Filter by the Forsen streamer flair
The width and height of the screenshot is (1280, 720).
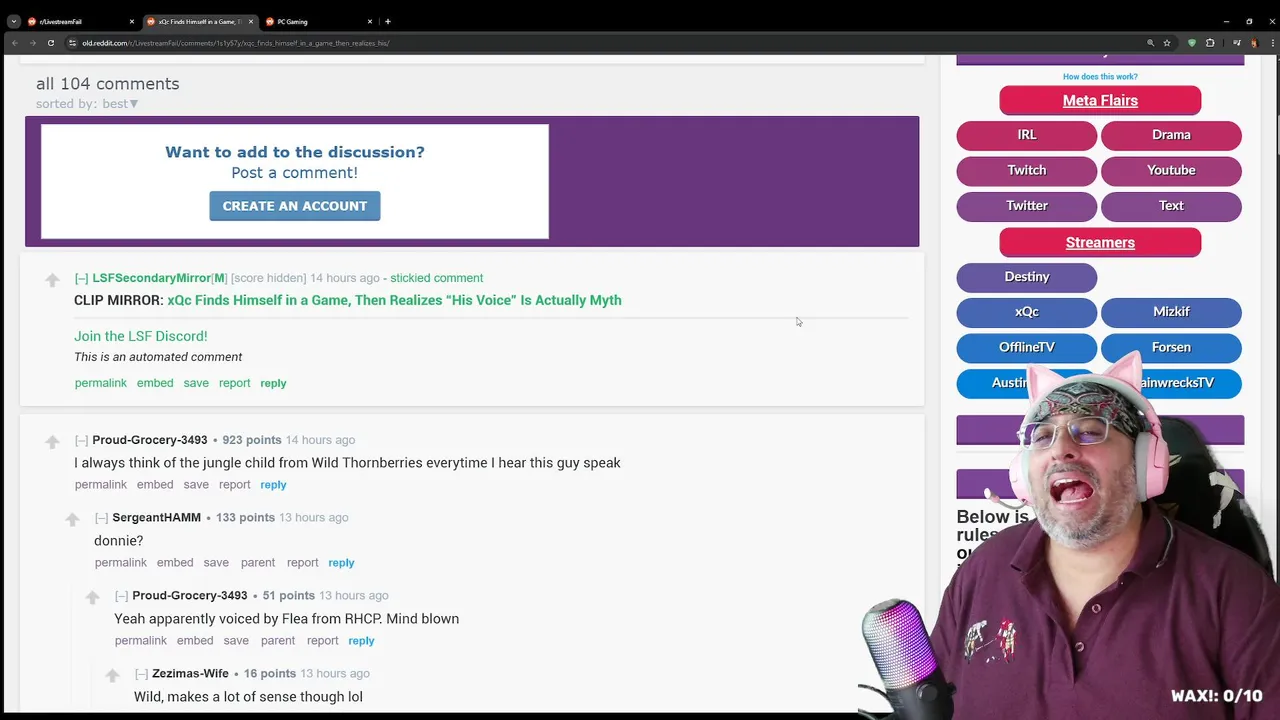(1171, 347)
